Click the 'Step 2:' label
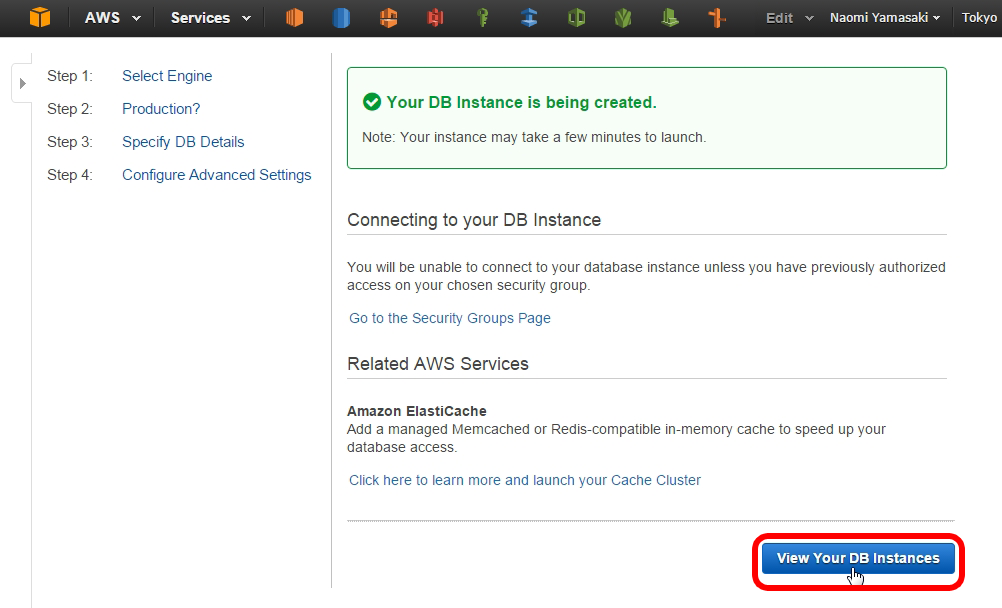The image size is (1002, 608). (70, 109)
